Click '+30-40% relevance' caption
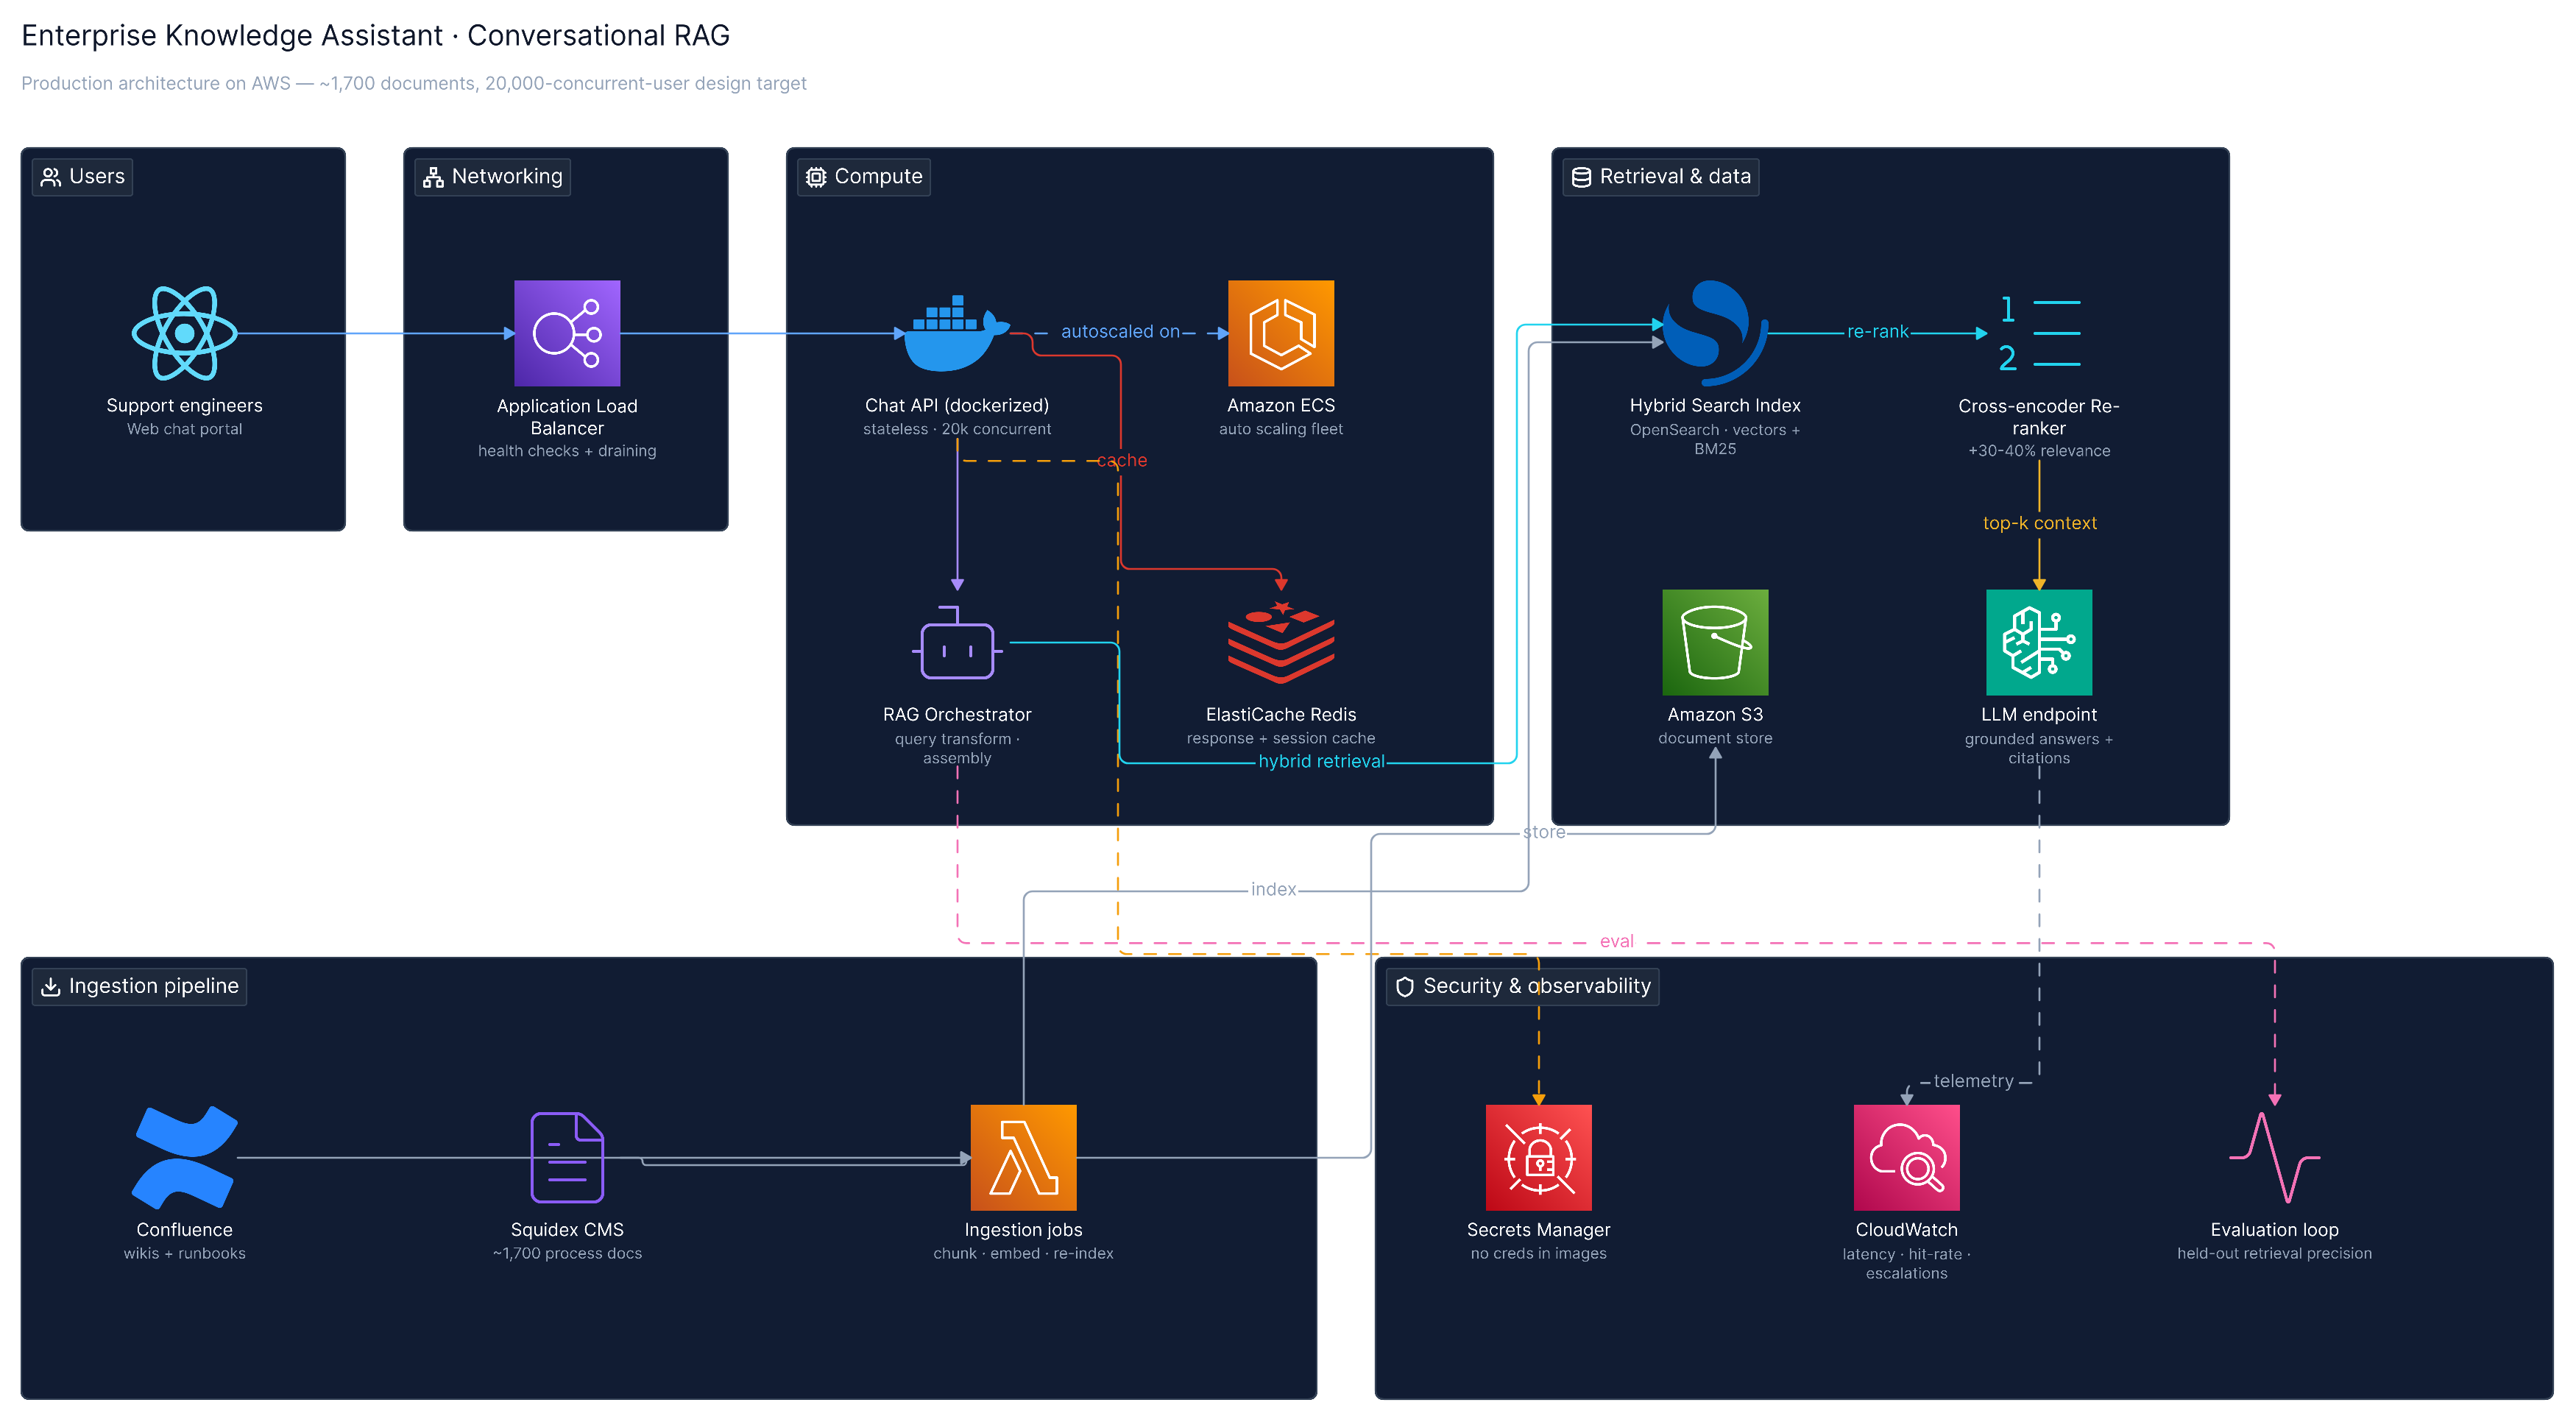Viewport: 2576px width, 1422px height. click(x=2039, y=451)
